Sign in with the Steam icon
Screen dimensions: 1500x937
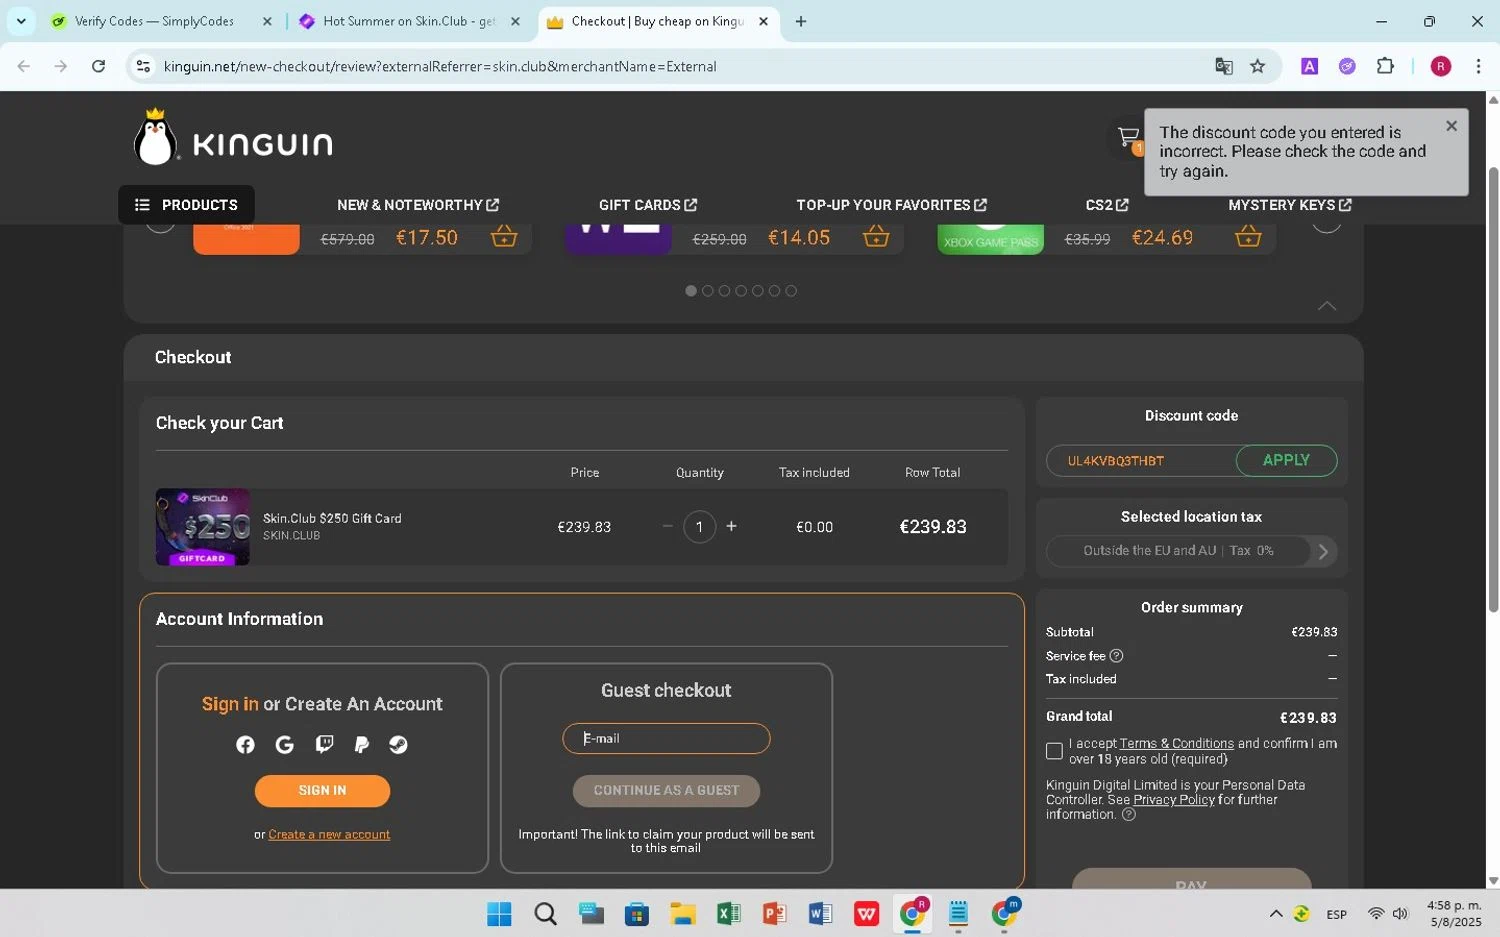point(398,745)
